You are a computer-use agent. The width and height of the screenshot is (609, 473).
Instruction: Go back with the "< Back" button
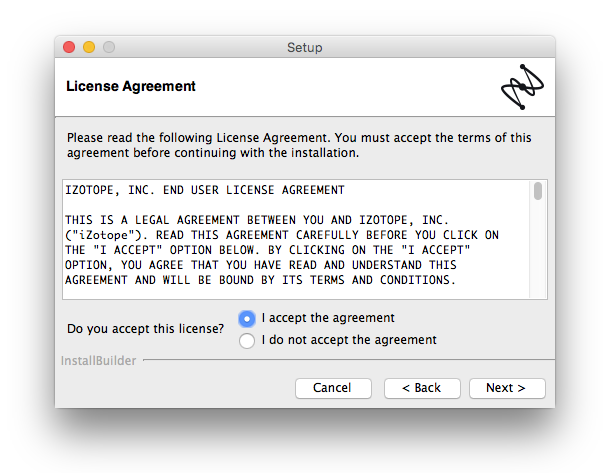coord(422,388)
